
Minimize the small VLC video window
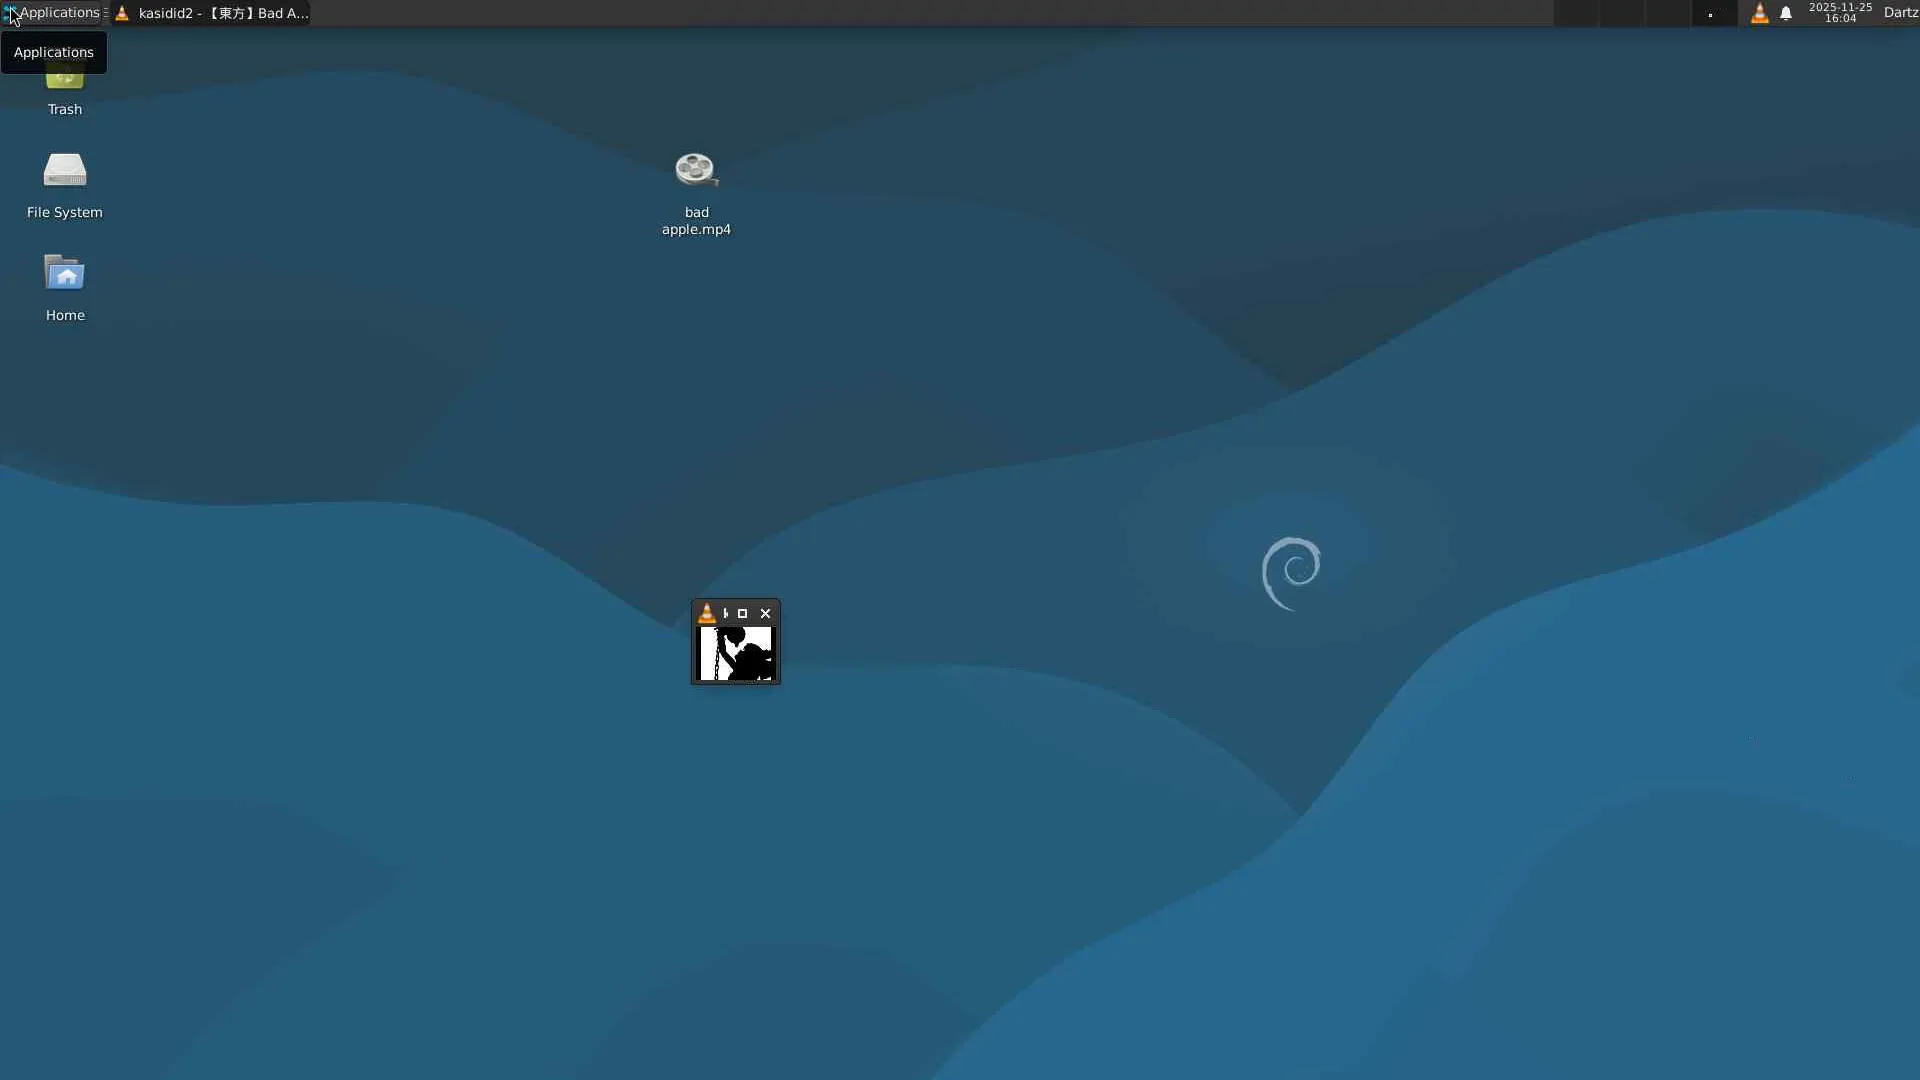point(725,614)
